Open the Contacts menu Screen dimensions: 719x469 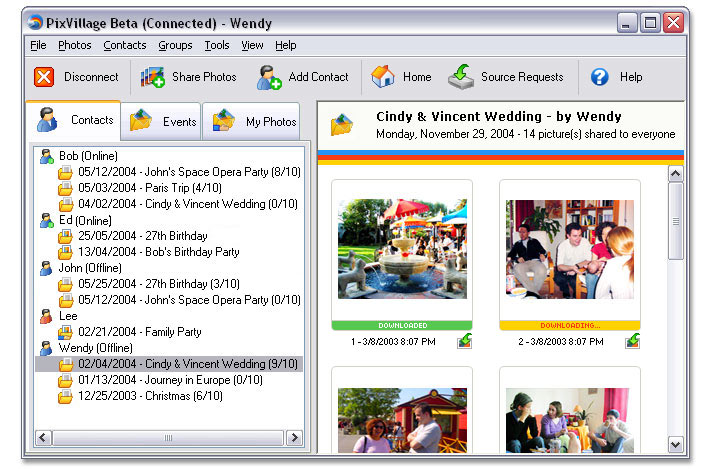point(125,45)
